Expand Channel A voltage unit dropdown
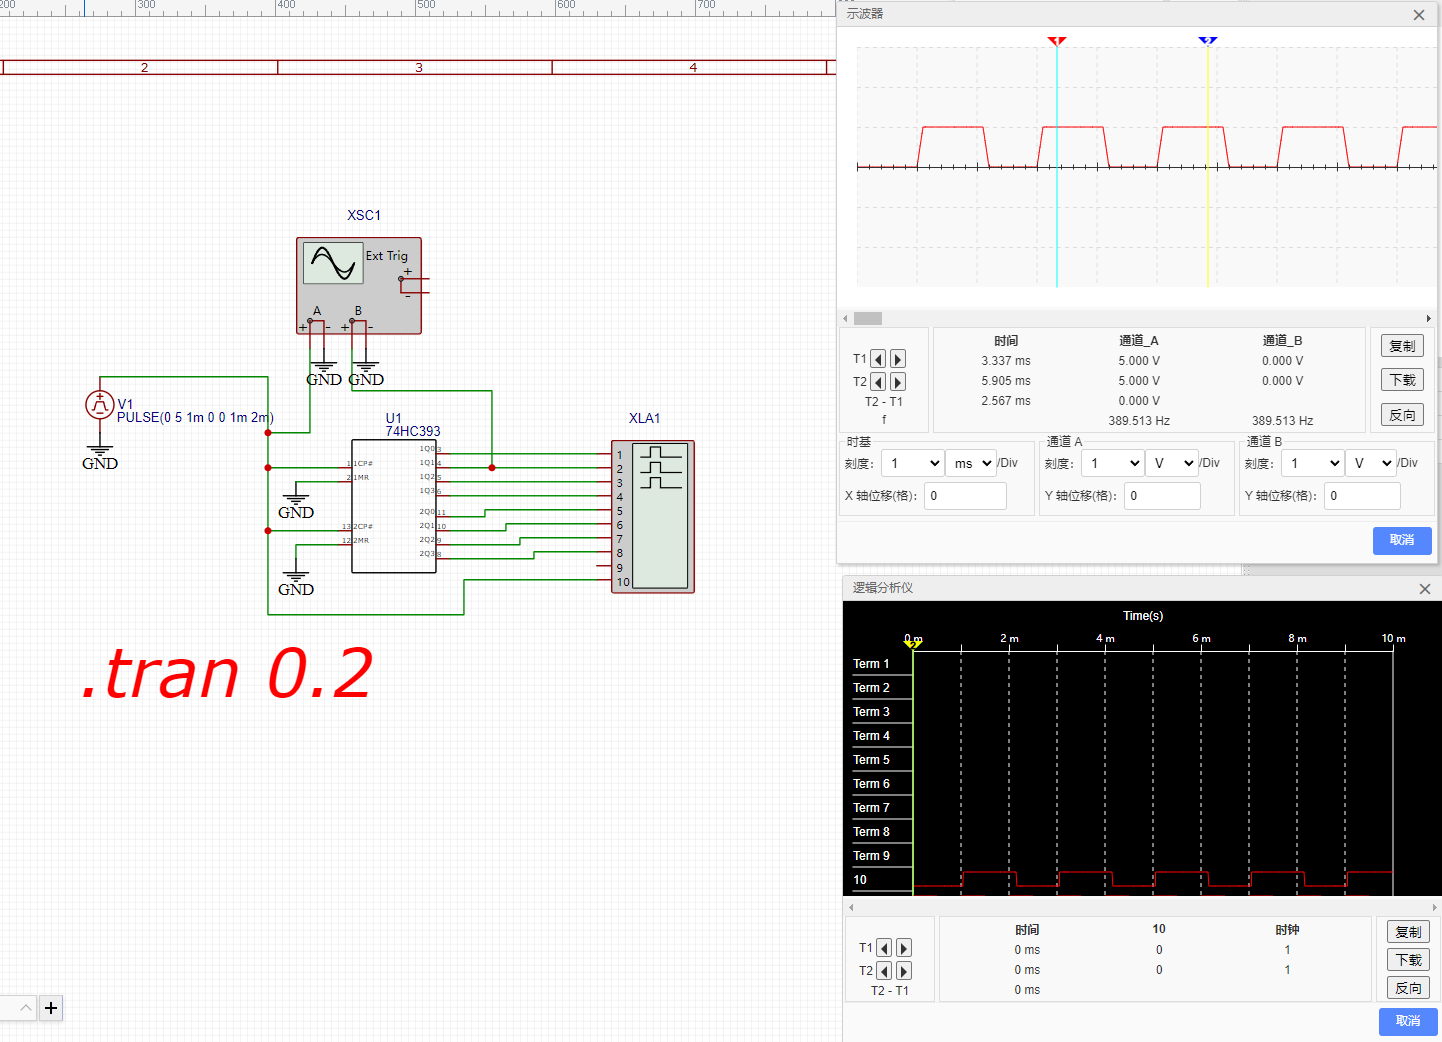Screen dimensions: 1442x1042 point(1173,463)
